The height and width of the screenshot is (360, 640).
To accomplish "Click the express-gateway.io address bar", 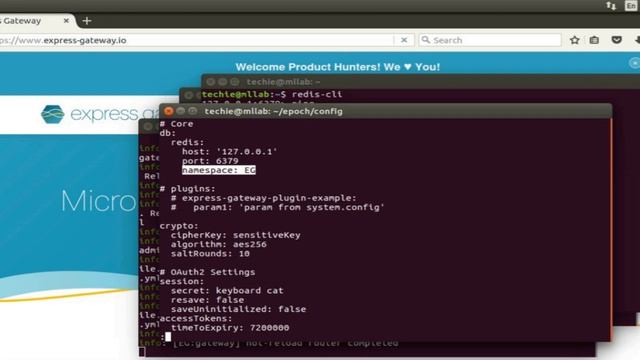I will tap(196, 40).
